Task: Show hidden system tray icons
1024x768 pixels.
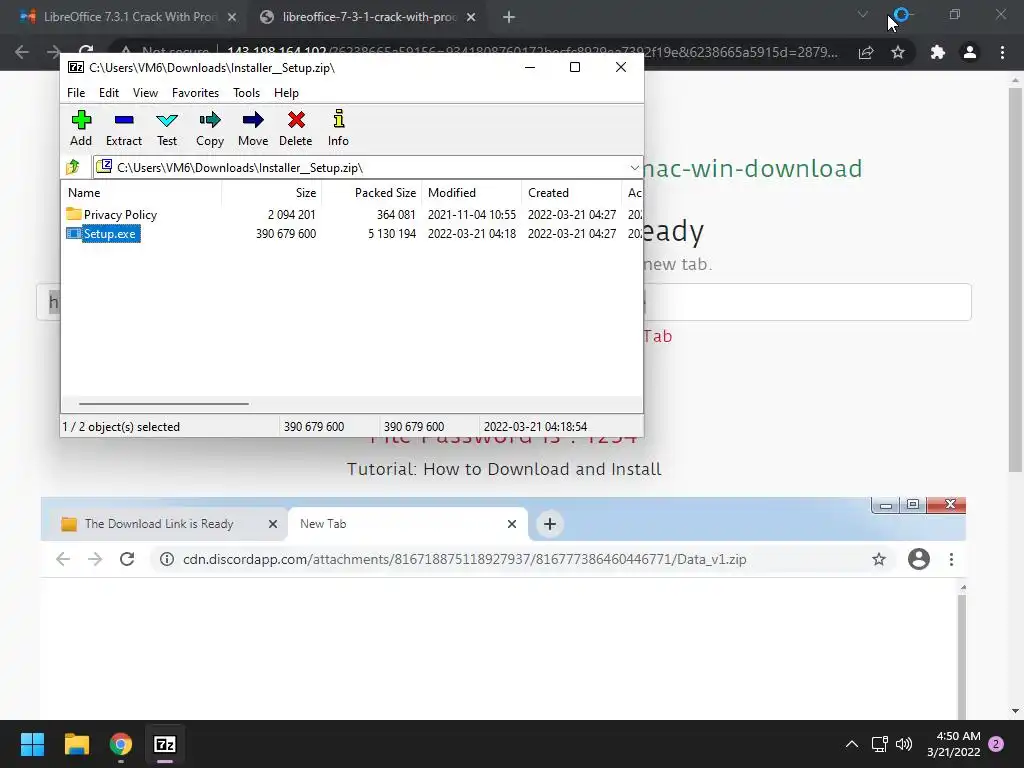Action: point(852,744)
